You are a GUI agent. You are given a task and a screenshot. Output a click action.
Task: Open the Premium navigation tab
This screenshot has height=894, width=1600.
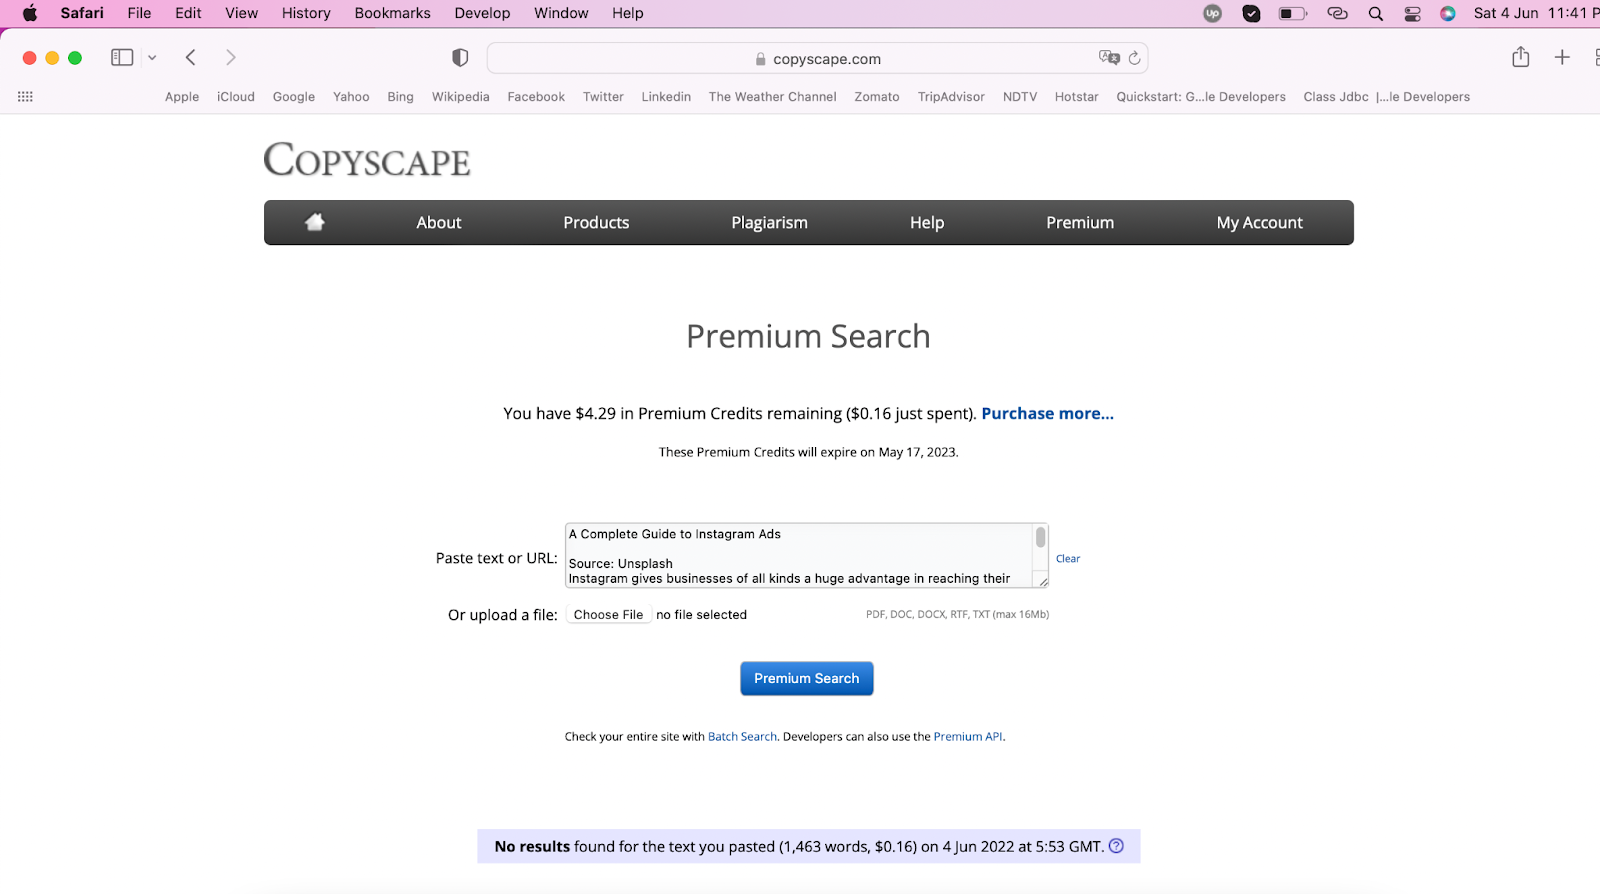[x=1080, y=222]
